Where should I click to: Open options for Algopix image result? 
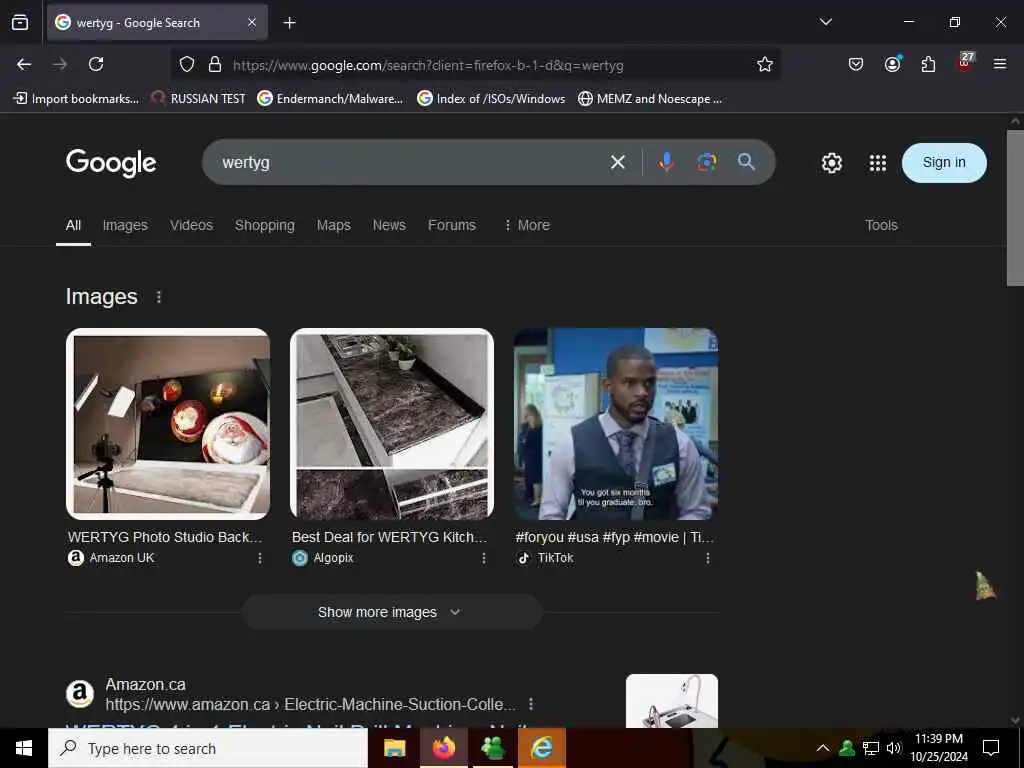point(484,558)
